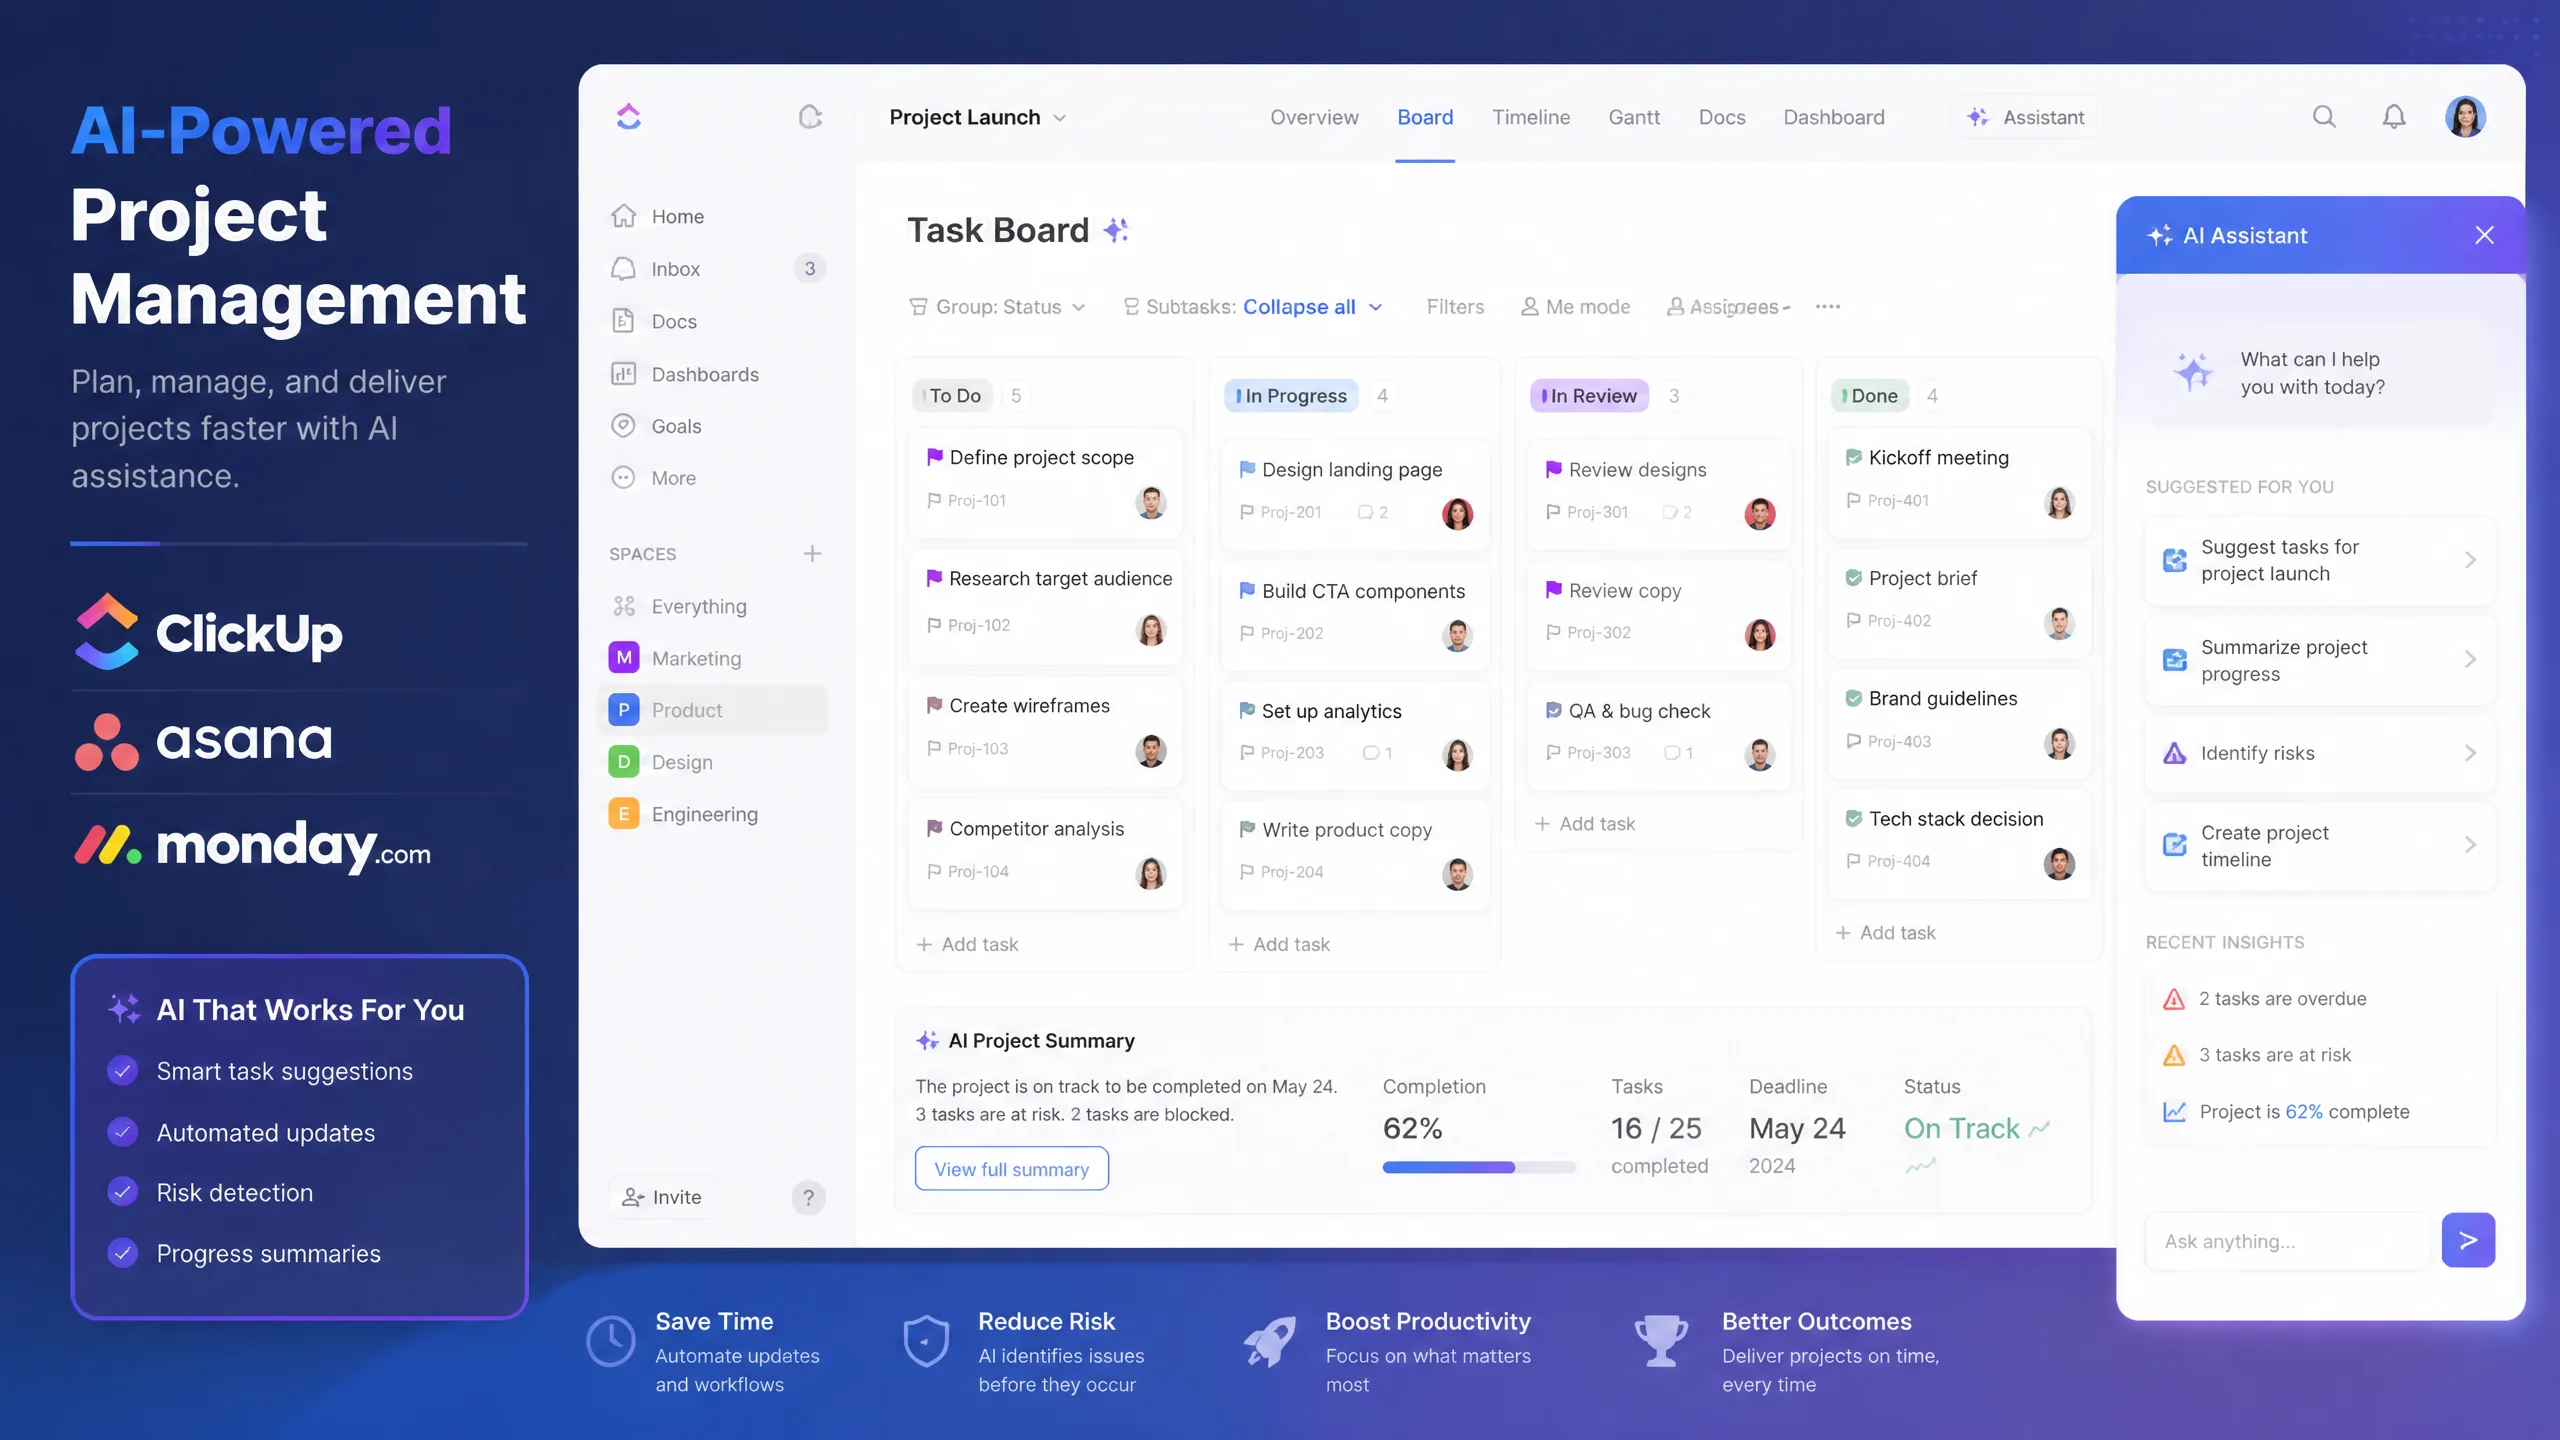Add a task in the To Do column
2560x1440 pixels.
(x=967, y=944)
